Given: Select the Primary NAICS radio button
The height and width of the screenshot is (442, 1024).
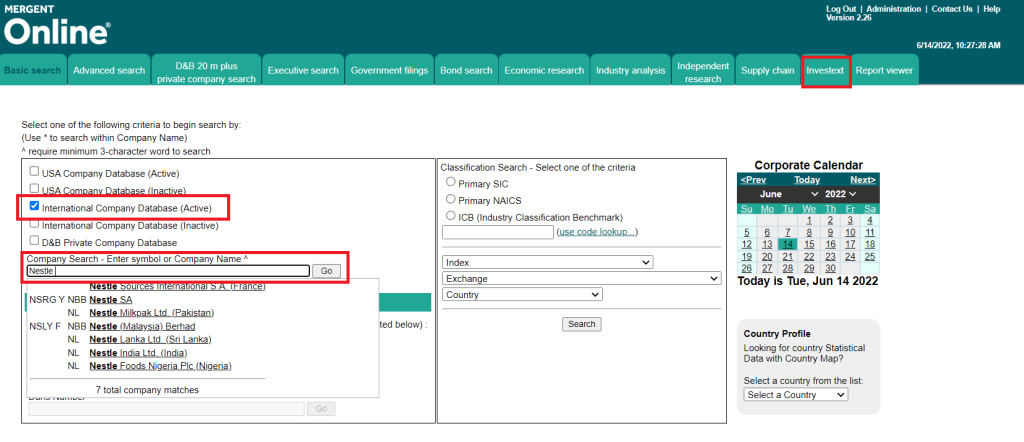Looking at the screenshot, I should pos(451,198).
